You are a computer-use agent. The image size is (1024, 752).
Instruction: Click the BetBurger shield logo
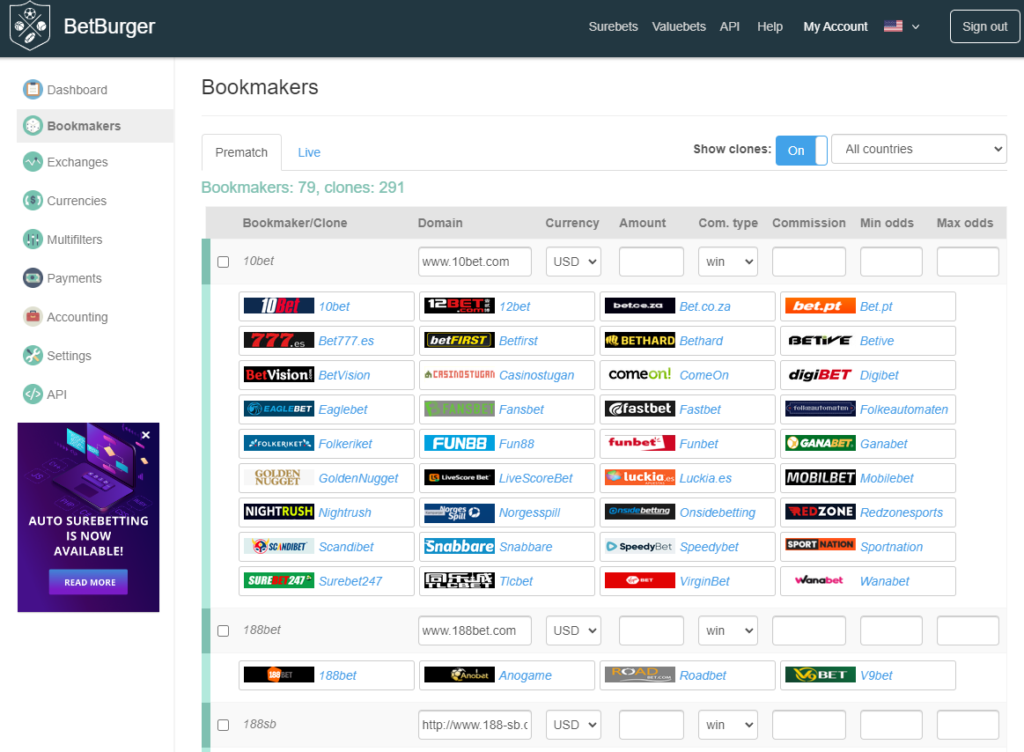tap(29, 26)
